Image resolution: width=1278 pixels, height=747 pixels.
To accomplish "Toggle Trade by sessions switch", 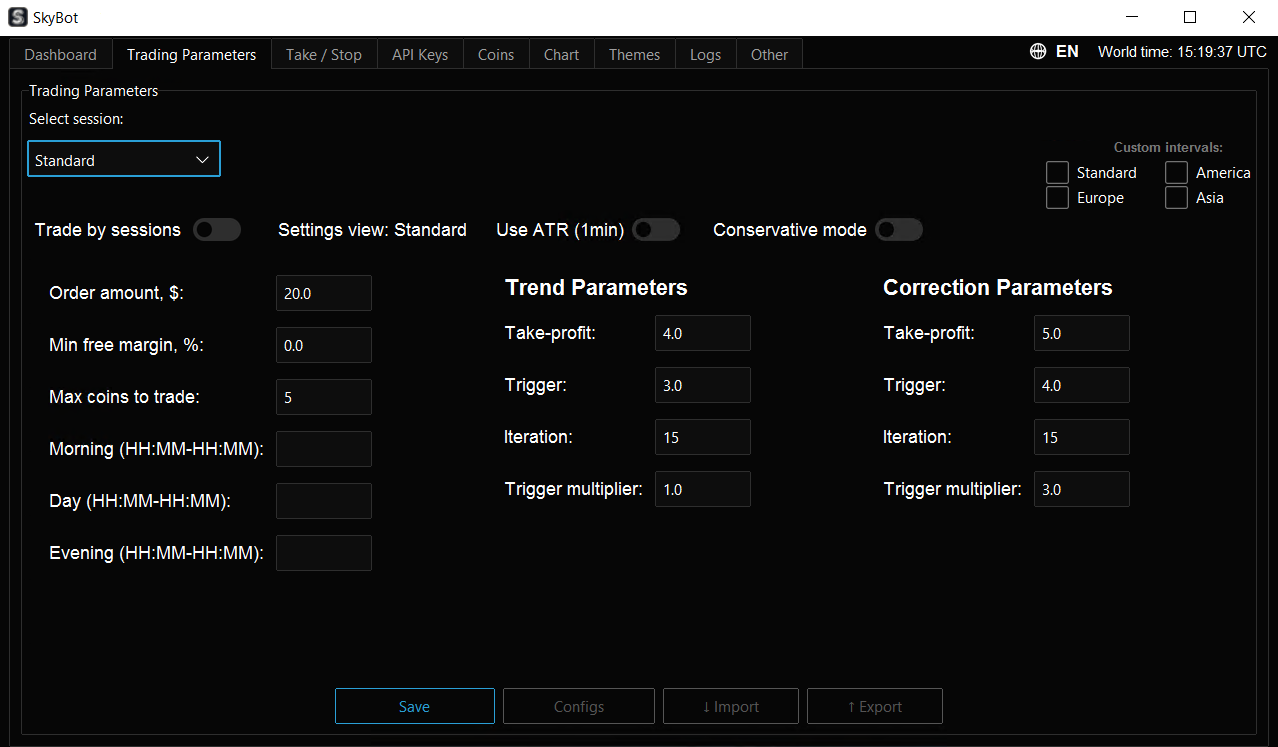I will click(217, 230).
